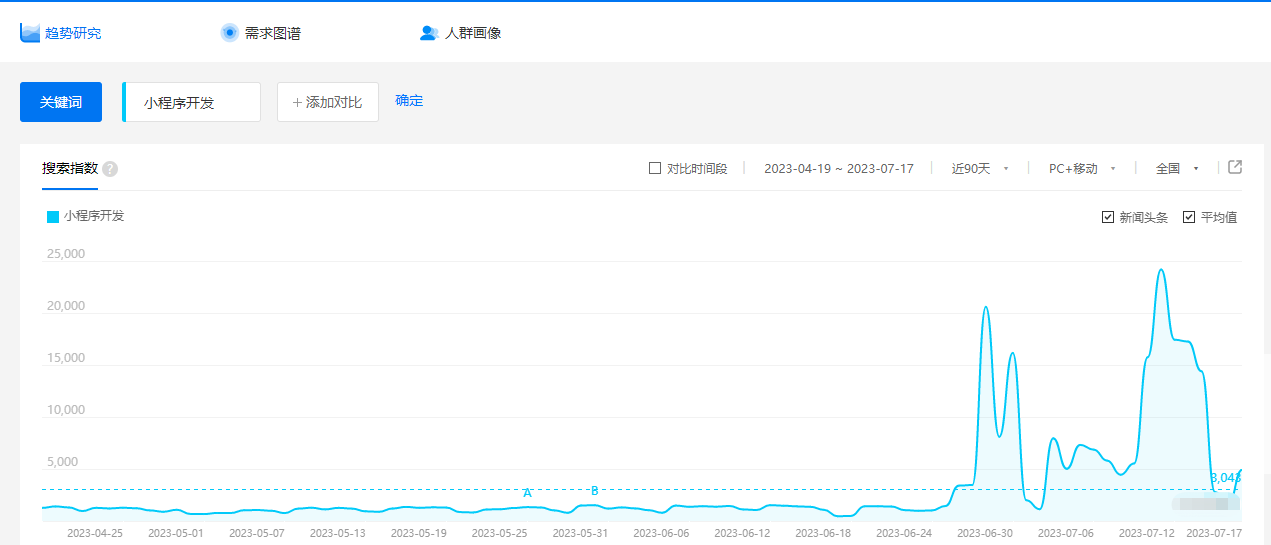
Task: Click news marker A on the chart
Action: pos(527,492)
